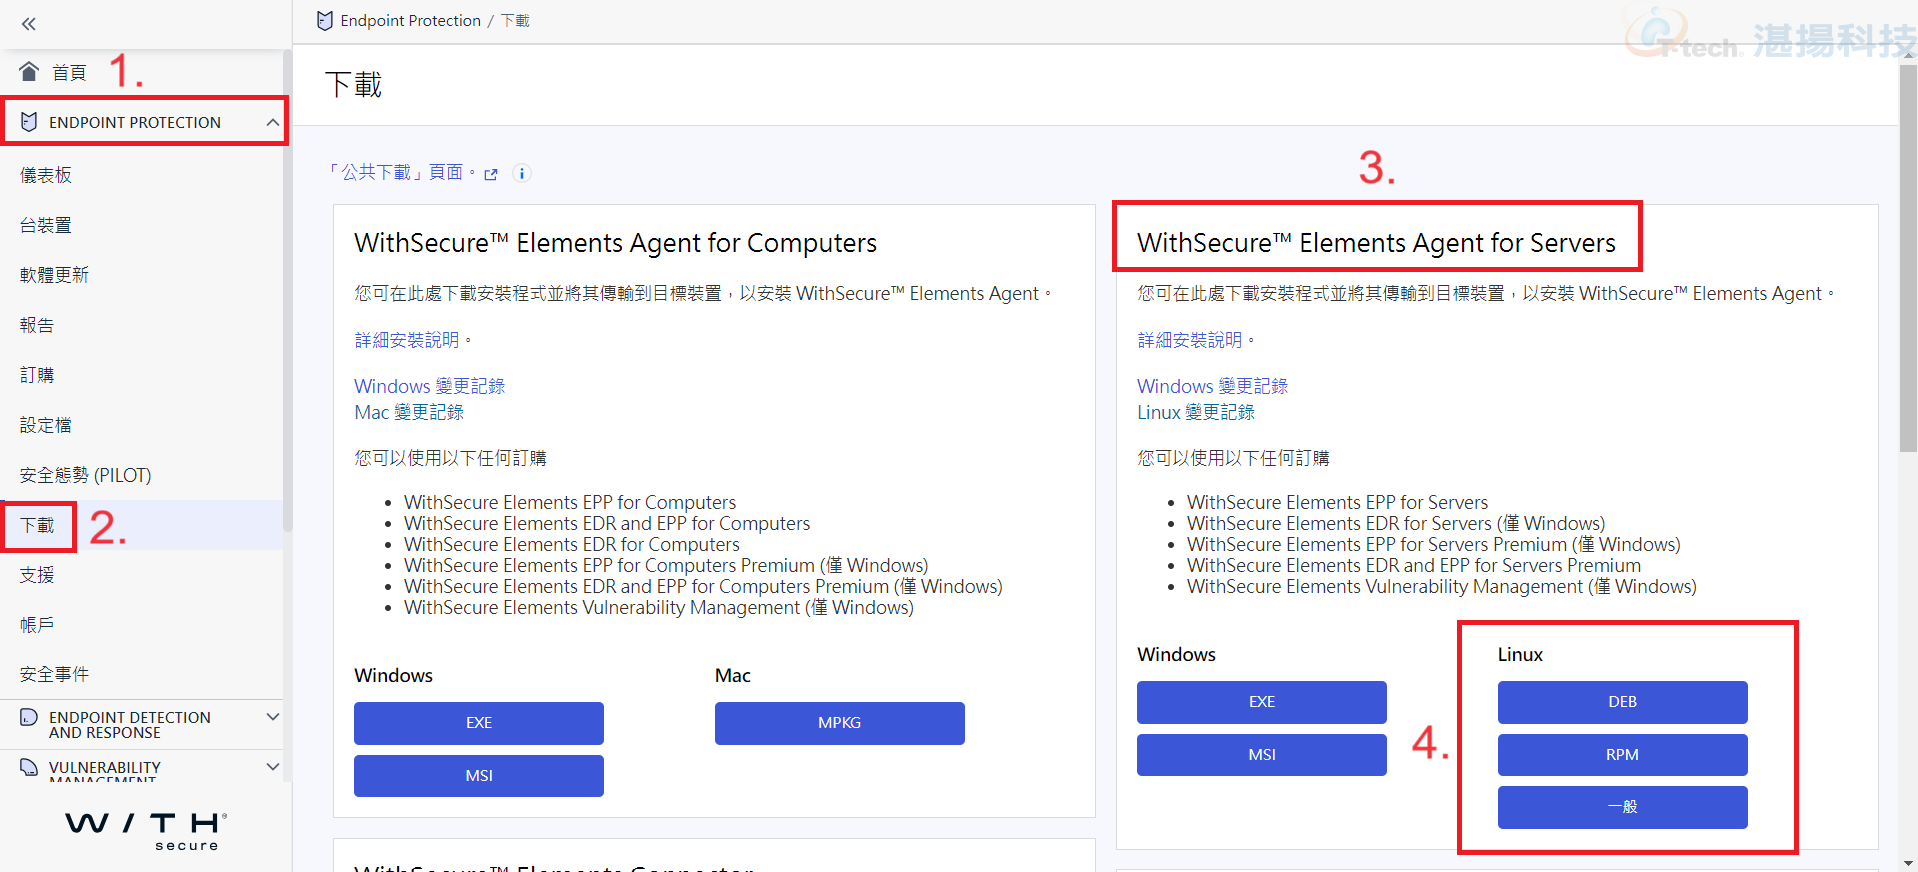Click the Mac label above MPKG button
This screenshot has height=872, width=1918.
tap(733, 675)
